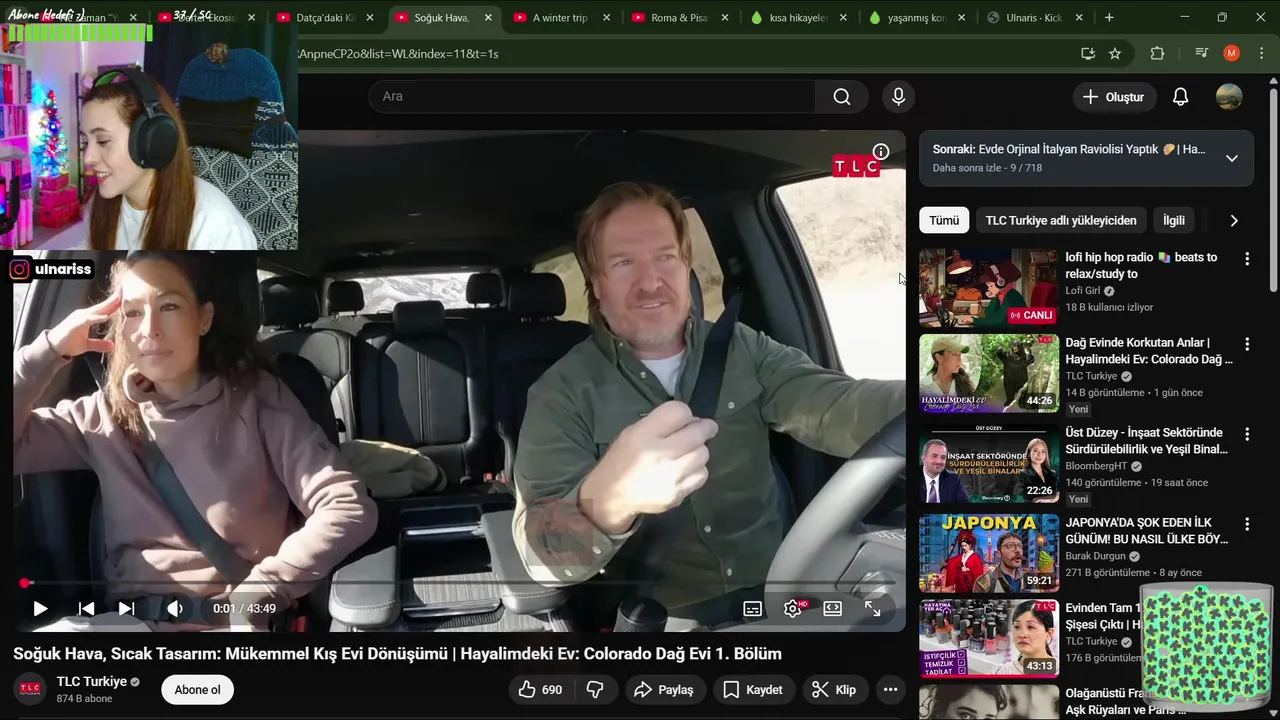
Task: Select the Tümü filter chip
Action: click(x=944, y=221)
